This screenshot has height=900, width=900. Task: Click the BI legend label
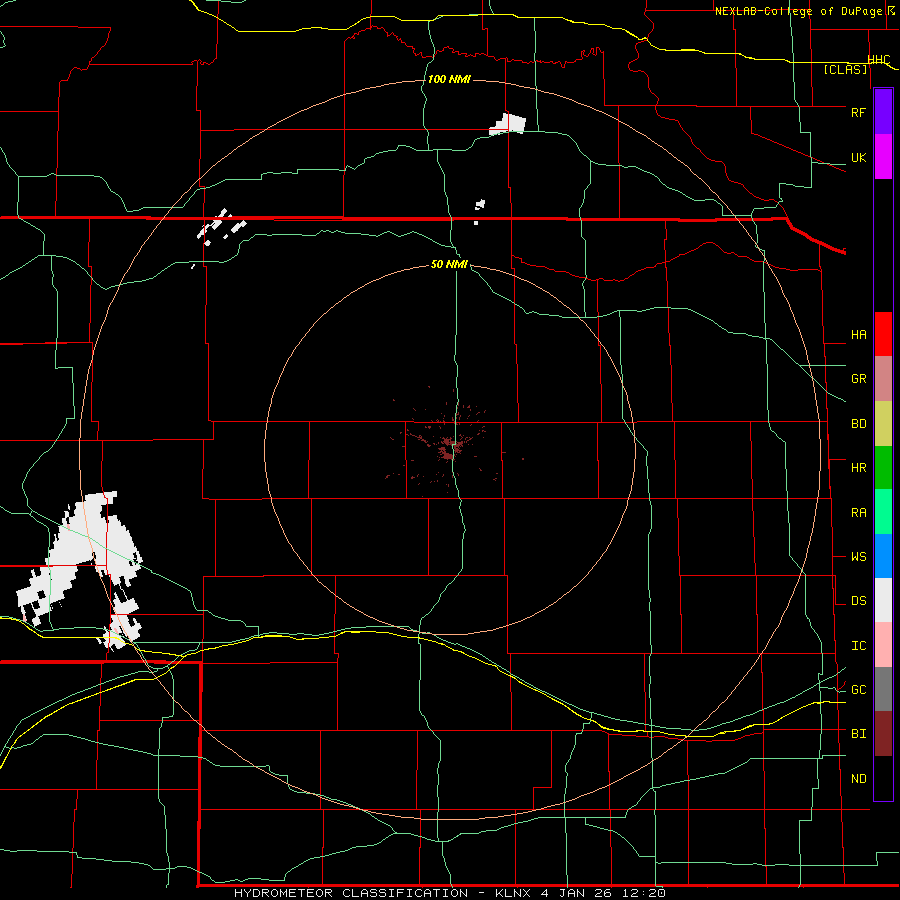[x=858, y=734]
